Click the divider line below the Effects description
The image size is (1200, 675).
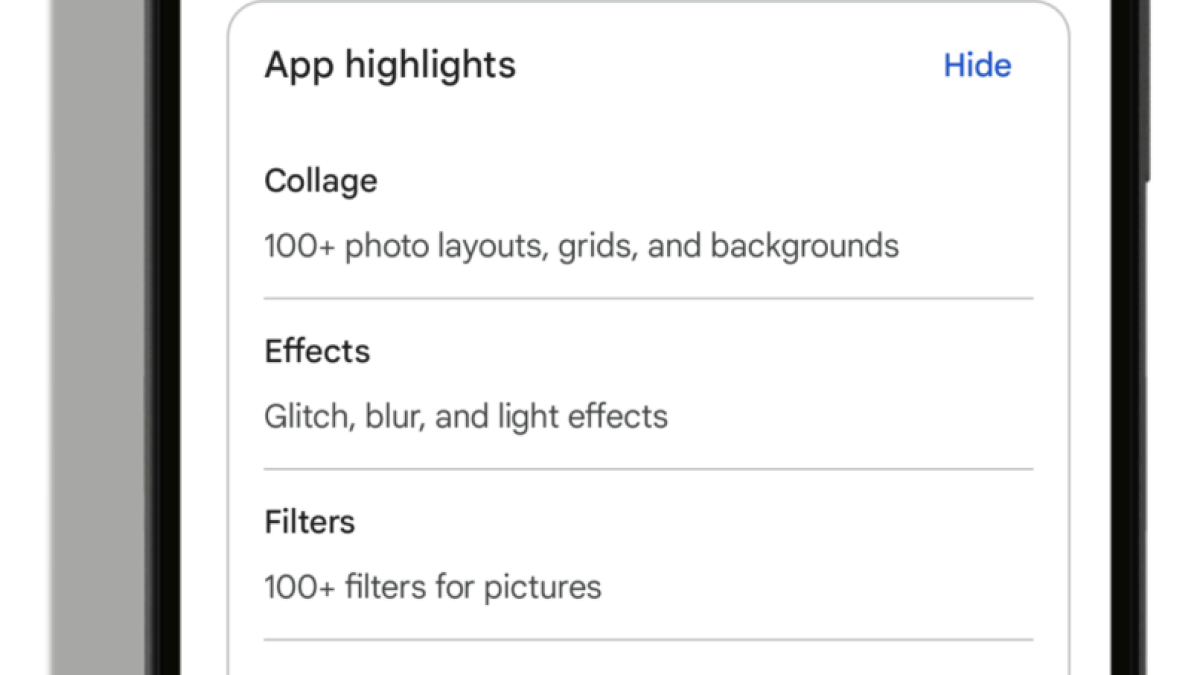coord(648,469)
